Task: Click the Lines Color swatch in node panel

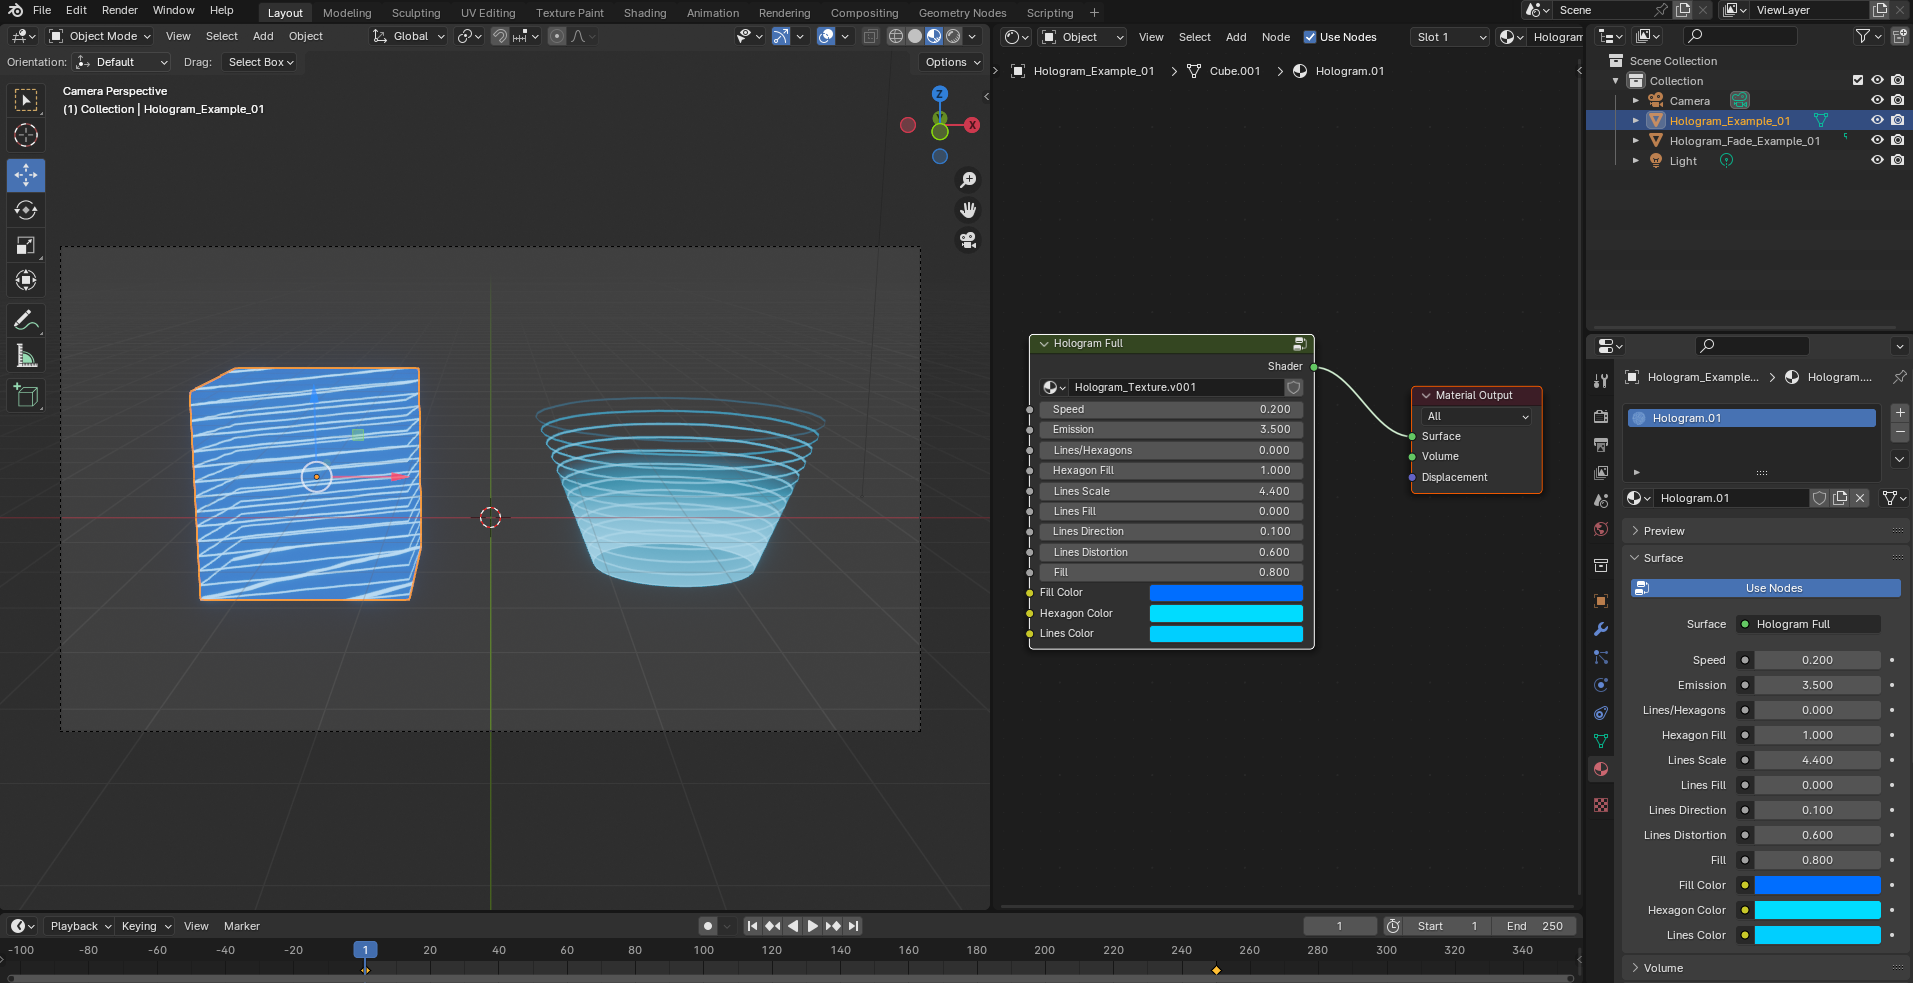Action: [x=1226, y=633]
